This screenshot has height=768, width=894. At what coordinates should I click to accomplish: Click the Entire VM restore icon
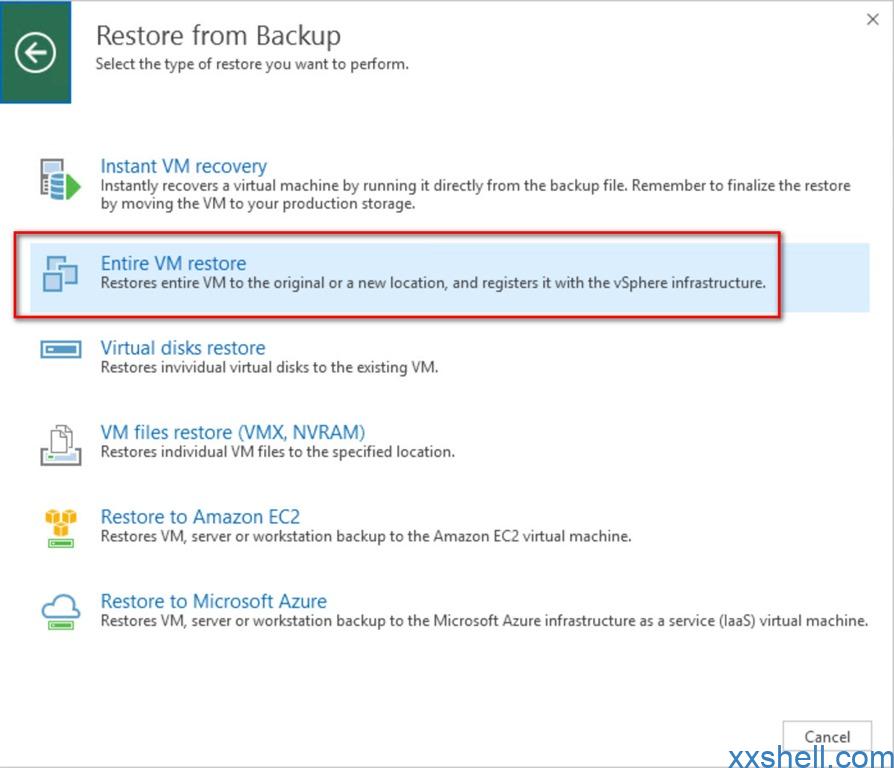(60, 274)
